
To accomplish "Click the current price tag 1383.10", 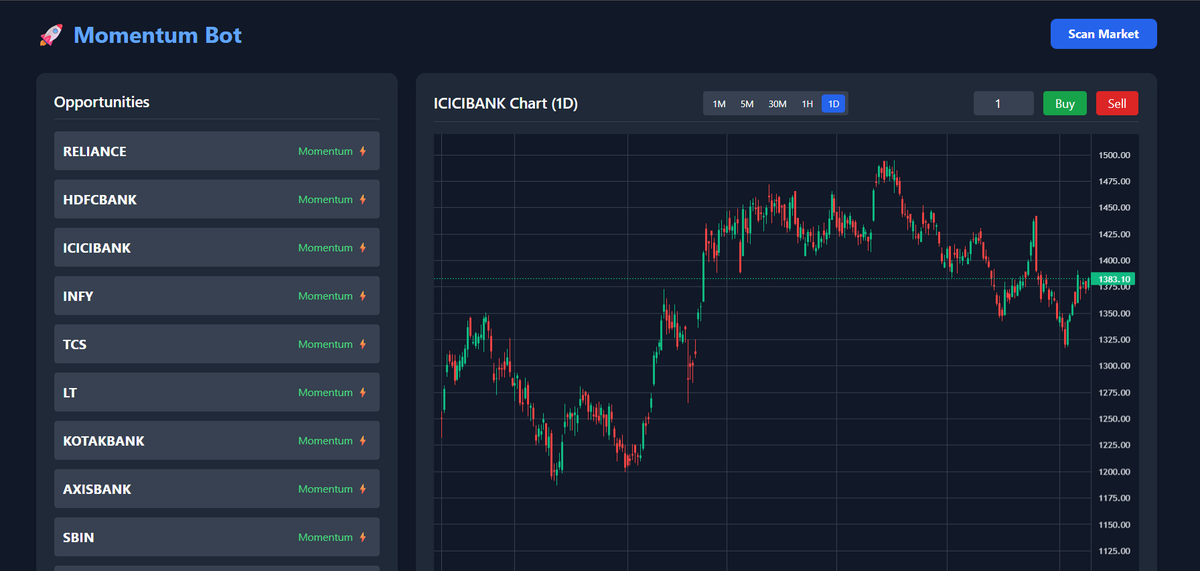I will pyautogui.click(x=1113, y=279).
